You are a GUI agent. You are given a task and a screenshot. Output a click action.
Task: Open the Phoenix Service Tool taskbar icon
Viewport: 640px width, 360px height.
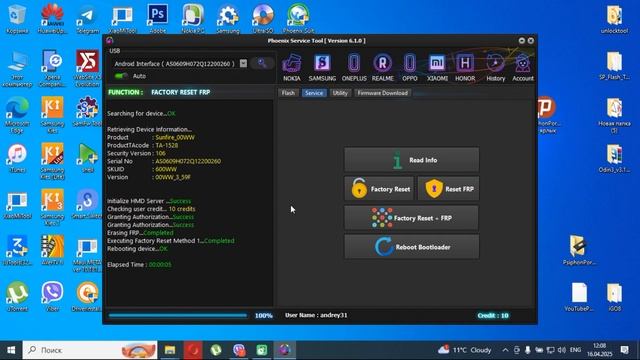click(x=284, y=350)
